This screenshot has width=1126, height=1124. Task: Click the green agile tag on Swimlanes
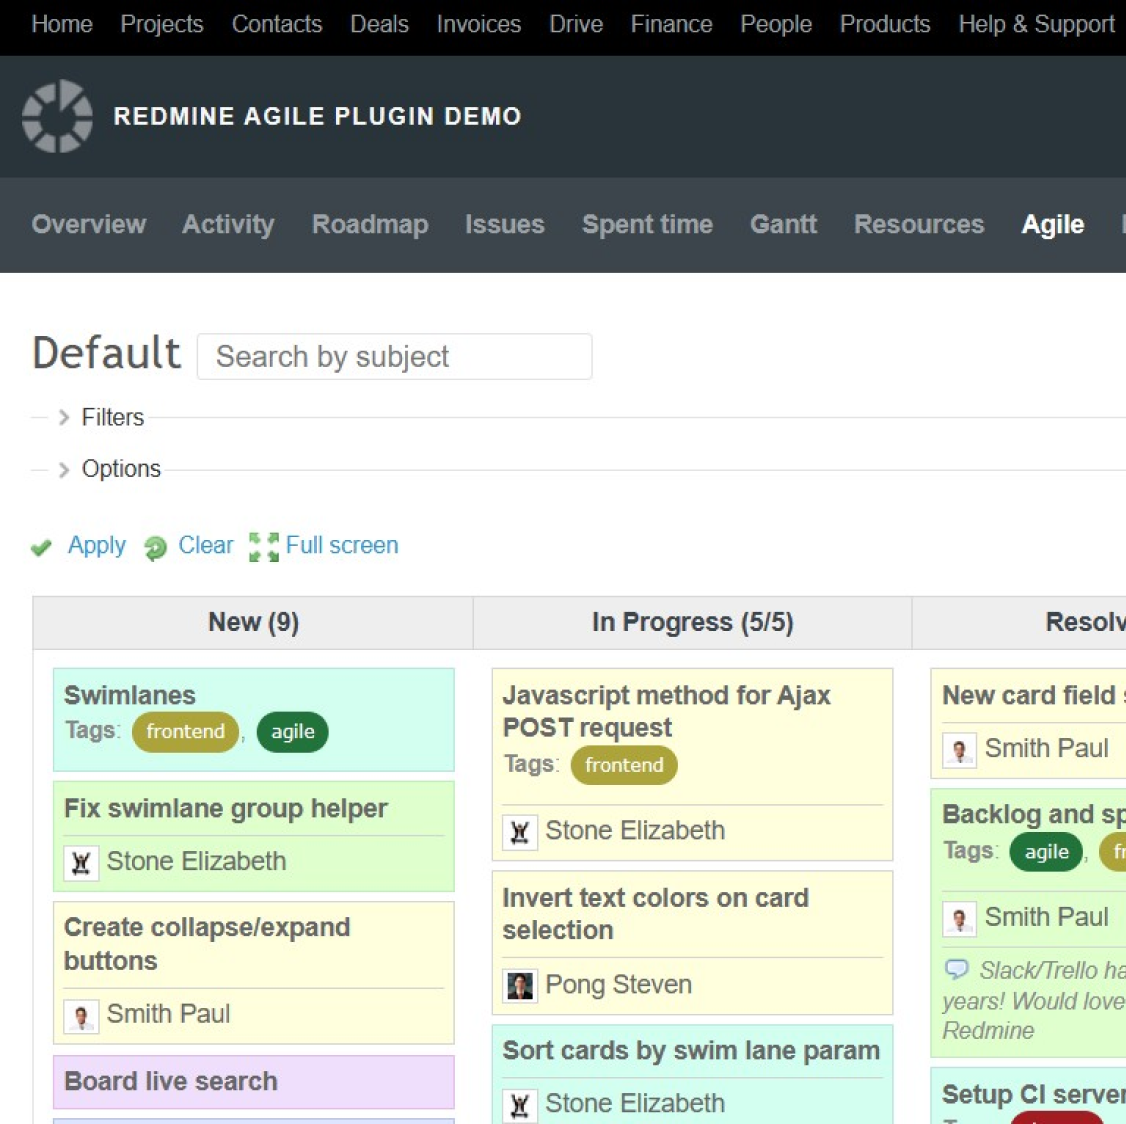(x=292, y=732)
